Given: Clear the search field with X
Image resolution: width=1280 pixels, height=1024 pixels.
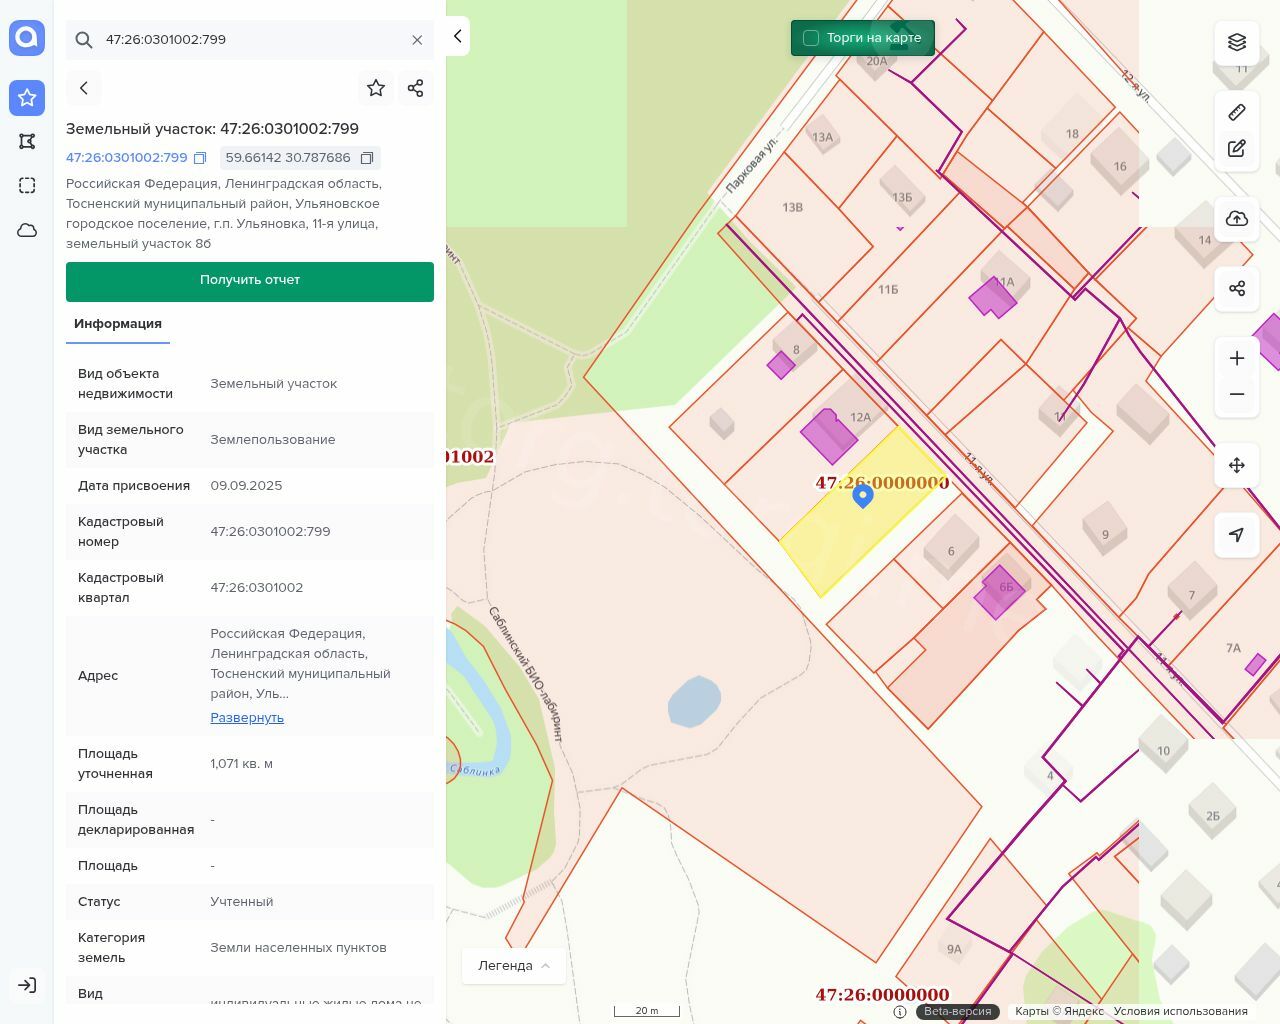Looking at the screenshot, I should pos(417,40).
